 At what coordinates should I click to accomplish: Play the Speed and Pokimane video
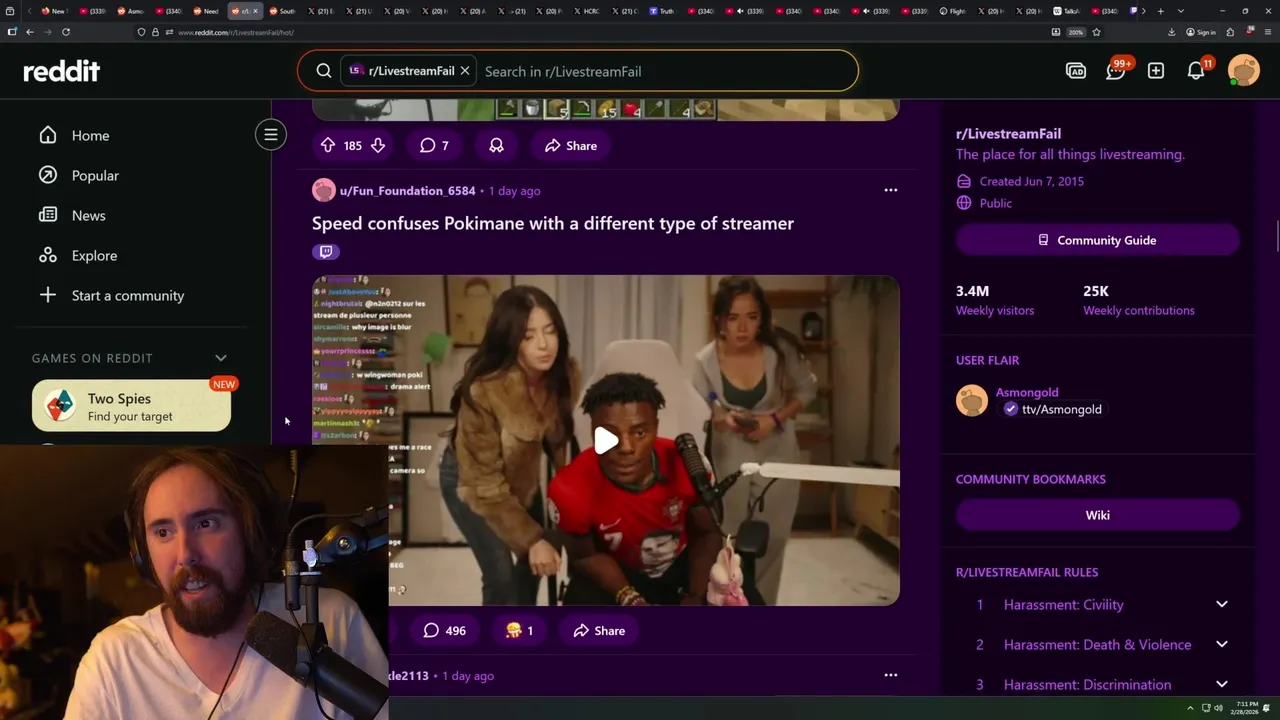pyautogui.click(x=606, y=441)
